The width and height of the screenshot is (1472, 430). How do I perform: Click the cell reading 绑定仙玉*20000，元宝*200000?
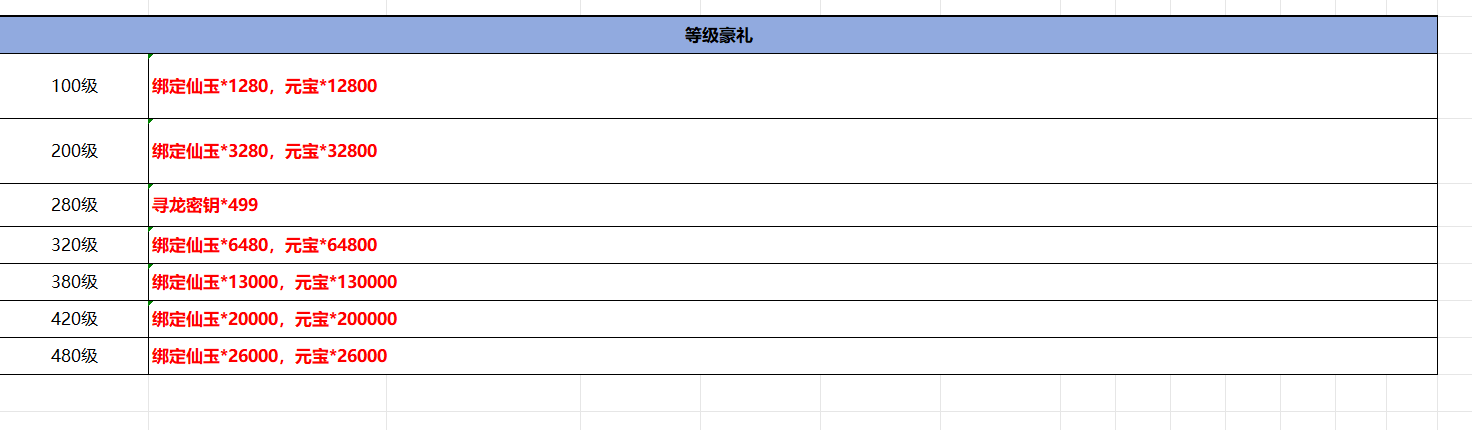tap(274, 319)
